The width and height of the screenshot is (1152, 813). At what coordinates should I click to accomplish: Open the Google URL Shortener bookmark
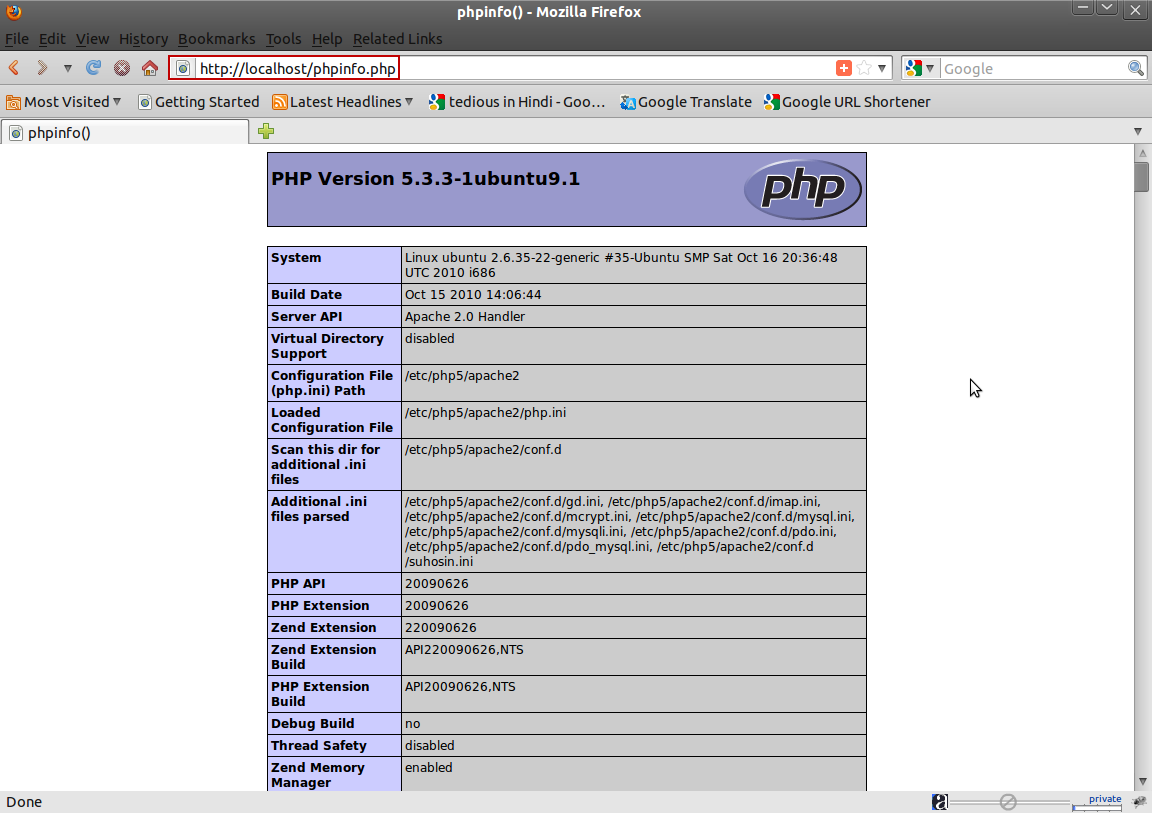pyautogui.click(x=847, y=101)
